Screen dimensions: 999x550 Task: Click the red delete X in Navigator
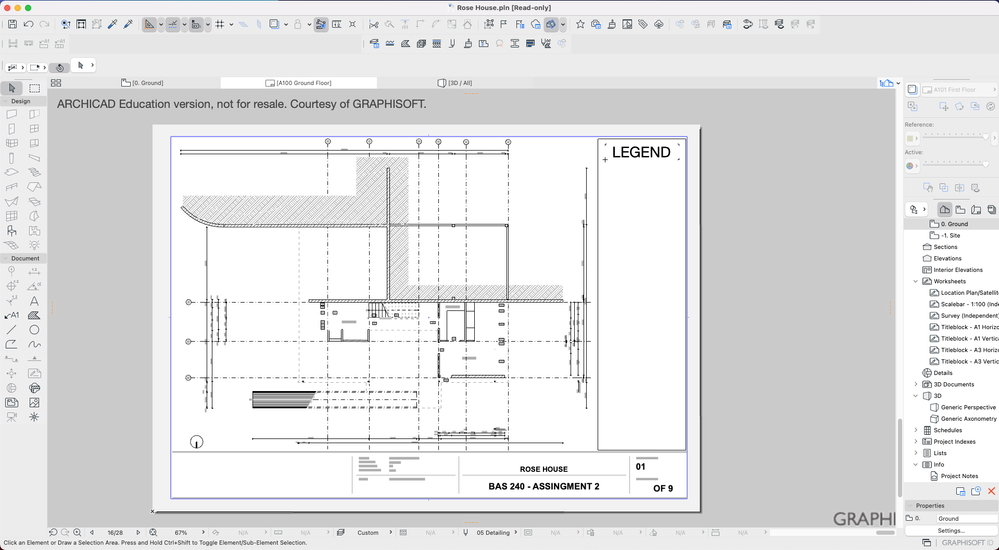click(991, 491)
